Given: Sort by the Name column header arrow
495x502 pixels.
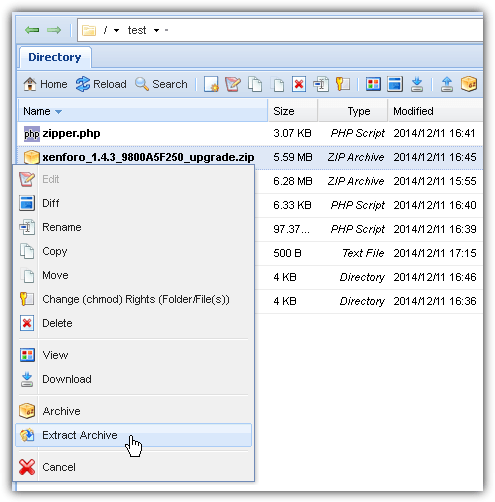Looking at the screenshot, I should coord(58,112).
